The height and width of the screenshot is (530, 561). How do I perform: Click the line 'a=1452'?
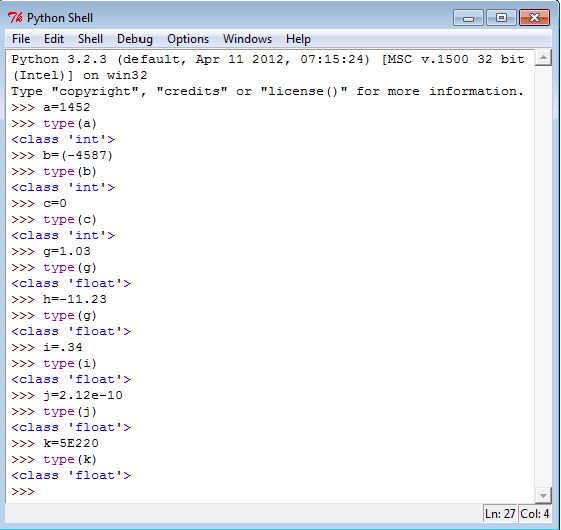coord(67,107)
